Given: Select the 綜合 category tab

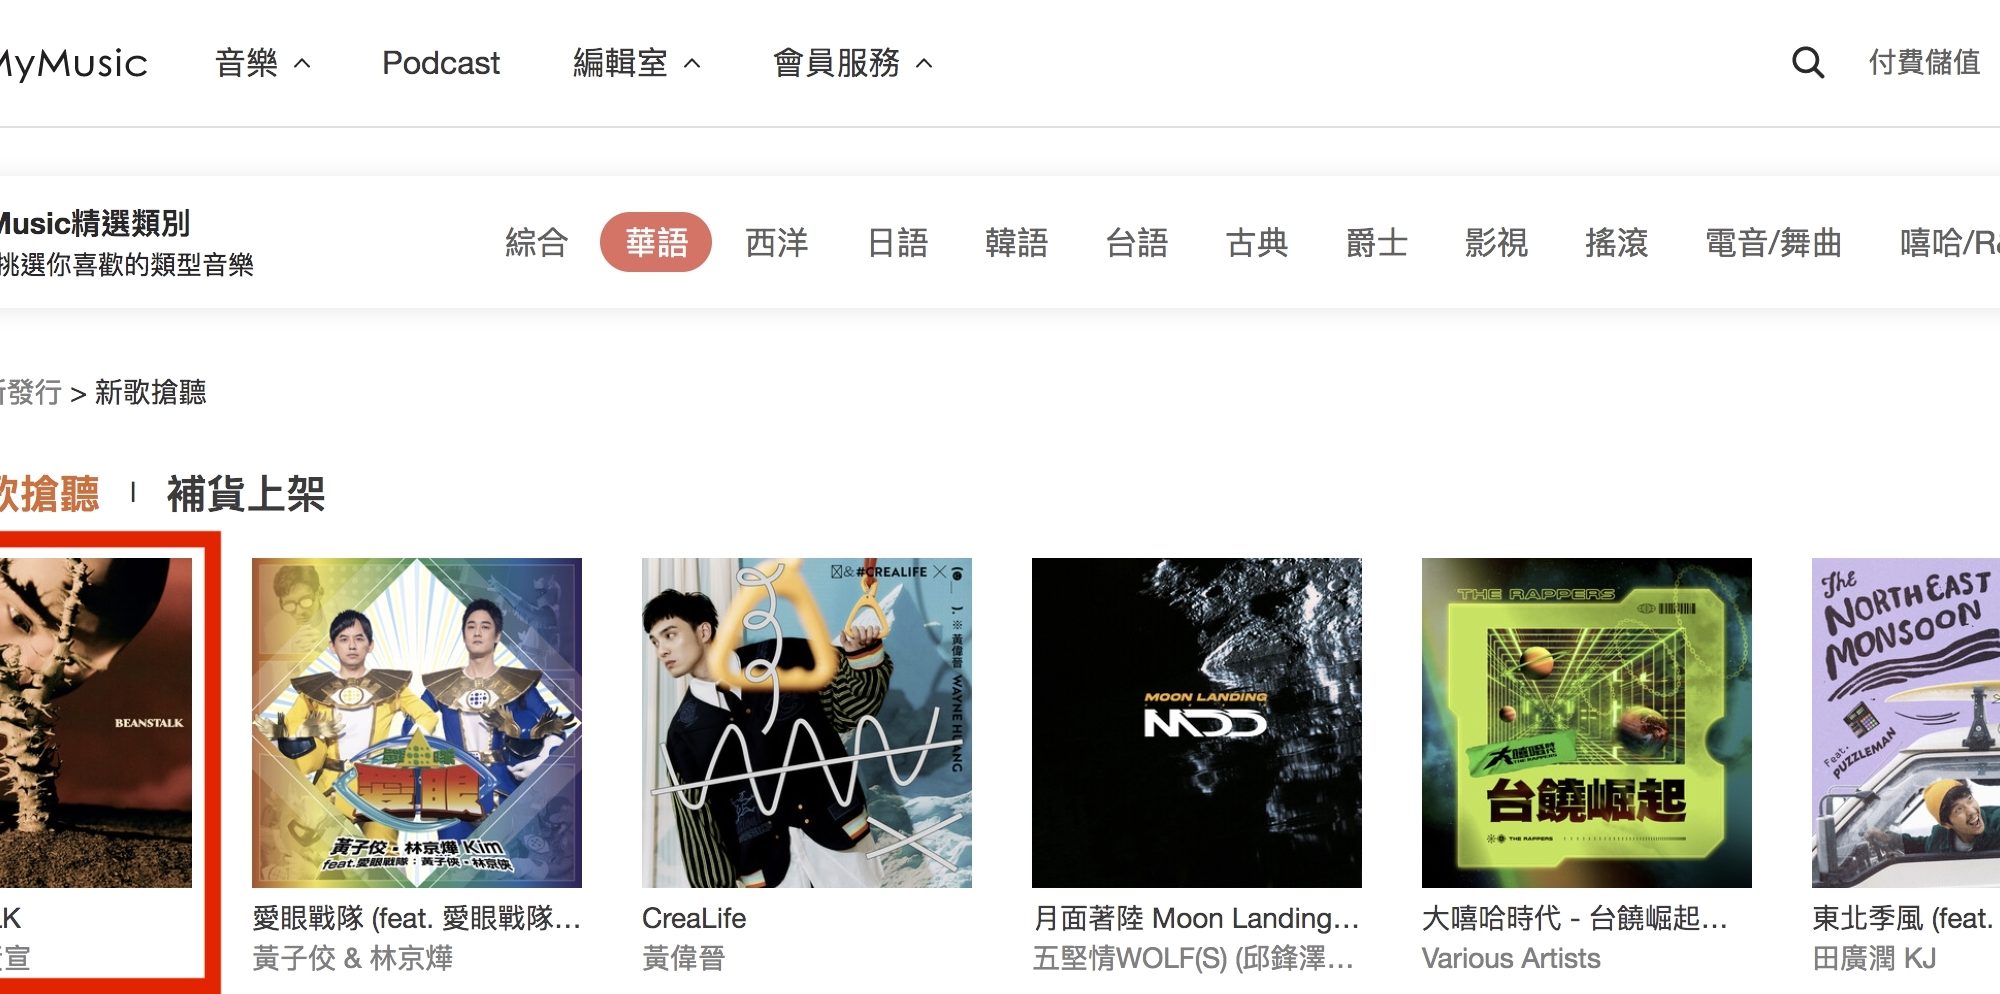Looking at the screenshot, I should click(536, 242).
